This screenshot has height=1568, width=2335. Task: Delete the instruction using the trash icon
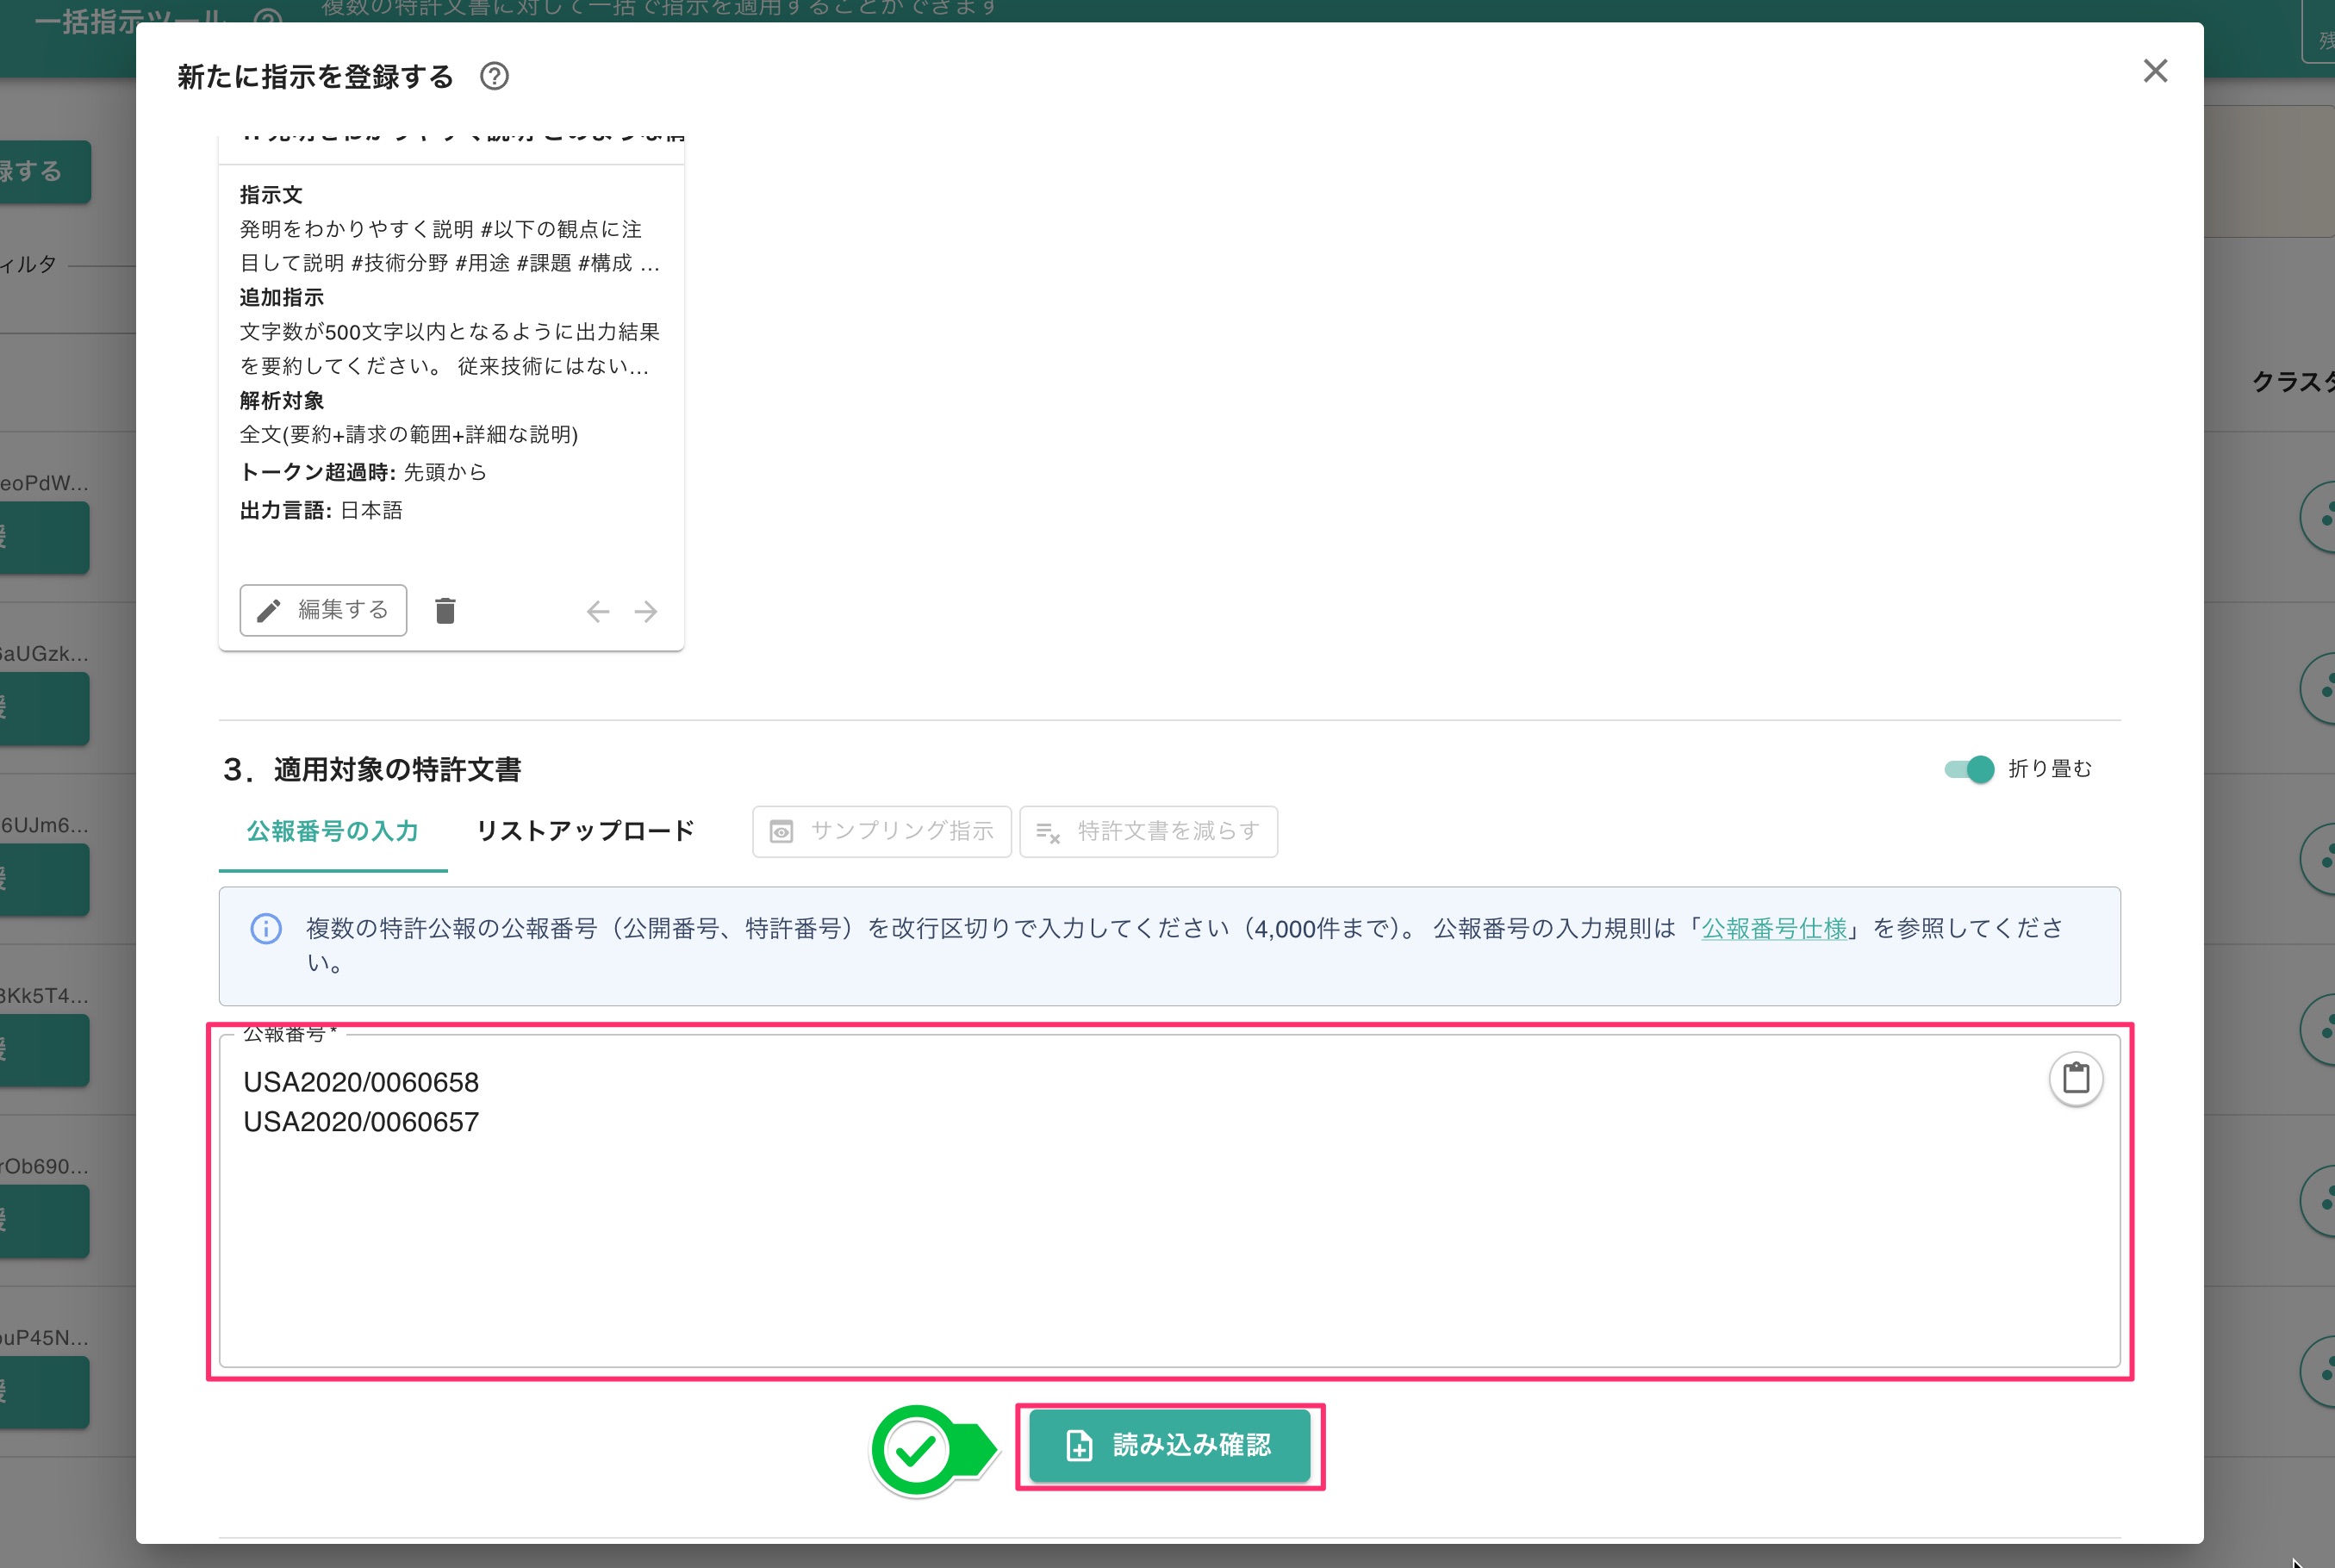(446, 610)
